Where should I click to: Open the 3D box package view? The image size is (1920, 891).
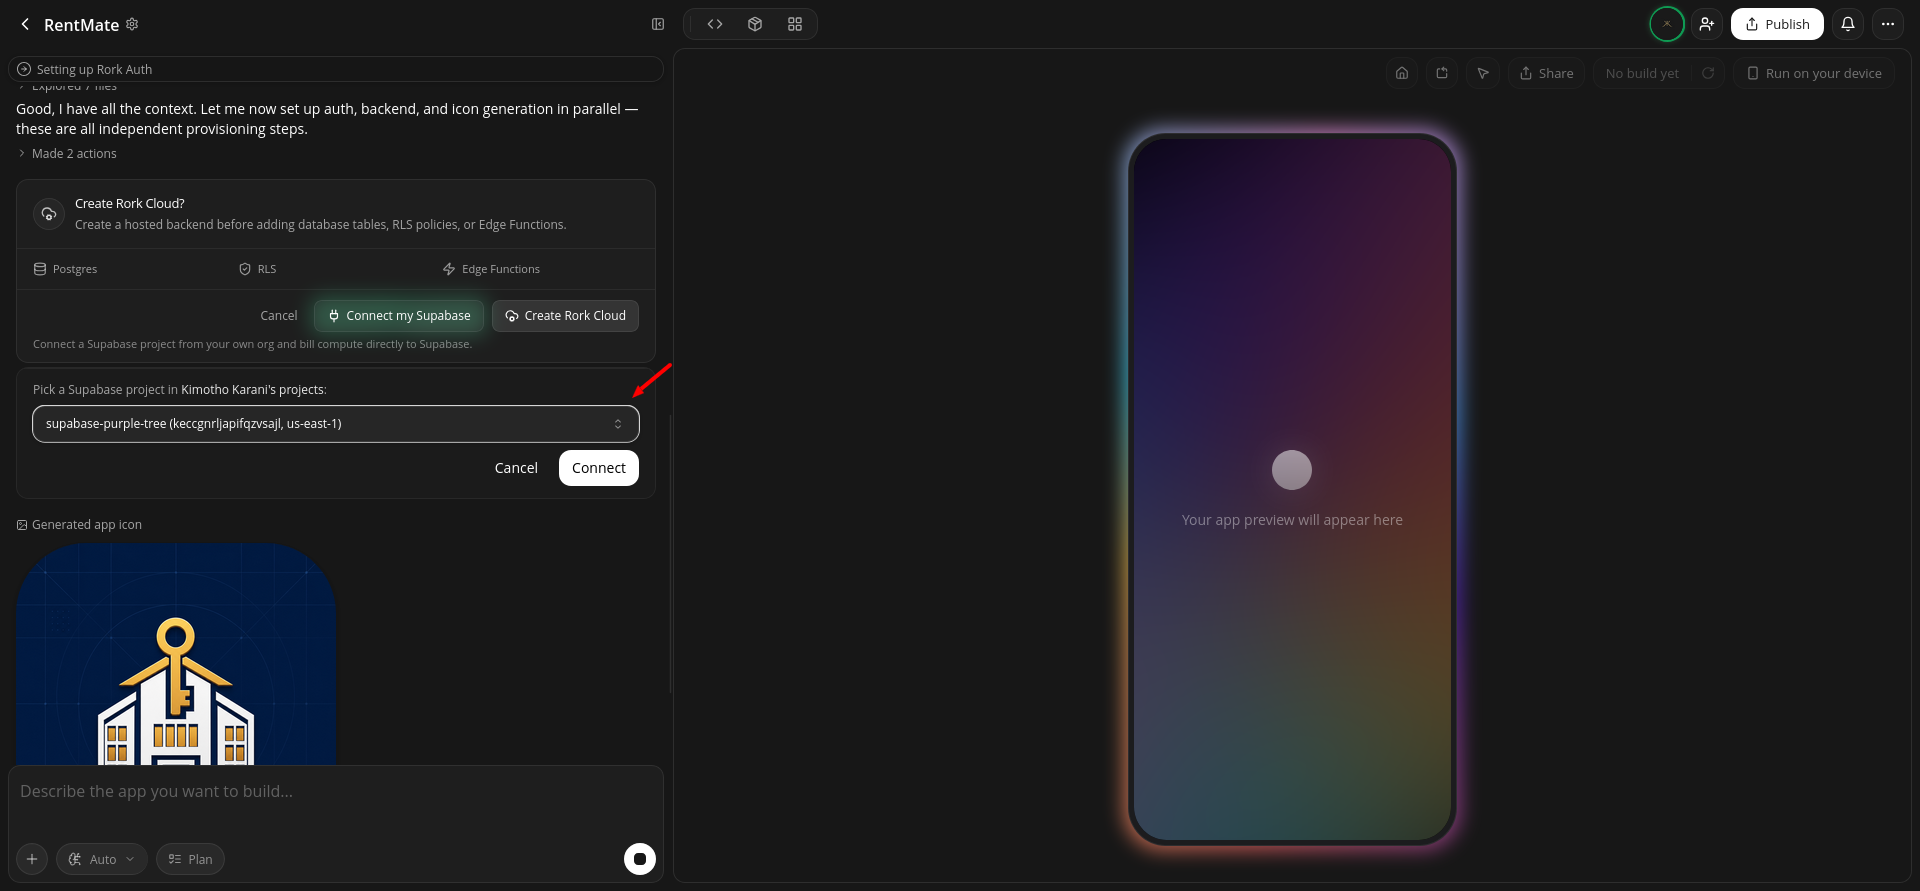tap(755, 24)
